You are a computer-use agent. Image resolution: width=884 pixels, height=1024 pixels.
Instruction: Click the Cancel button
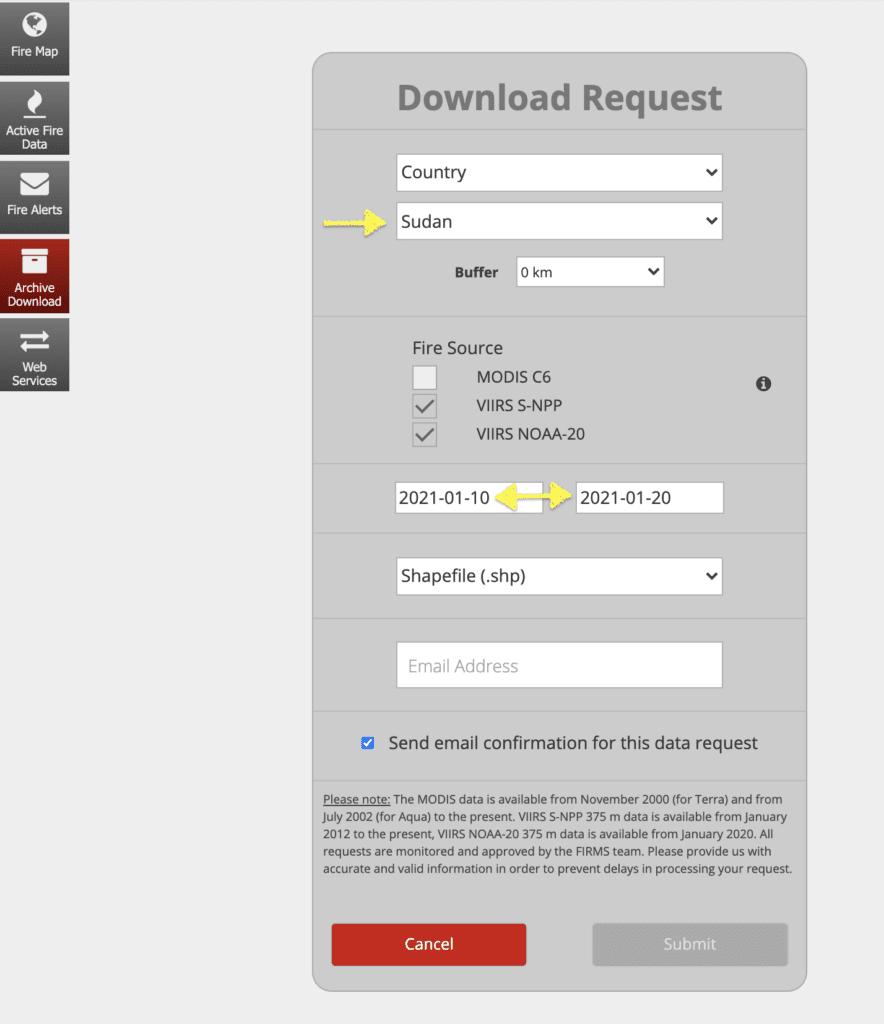tap(429, 944)
